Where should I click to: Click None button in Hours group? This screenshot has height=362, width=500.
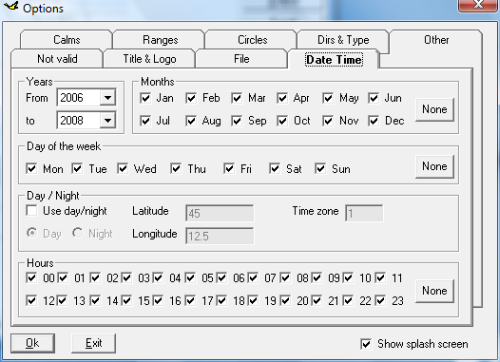(434, 291)
